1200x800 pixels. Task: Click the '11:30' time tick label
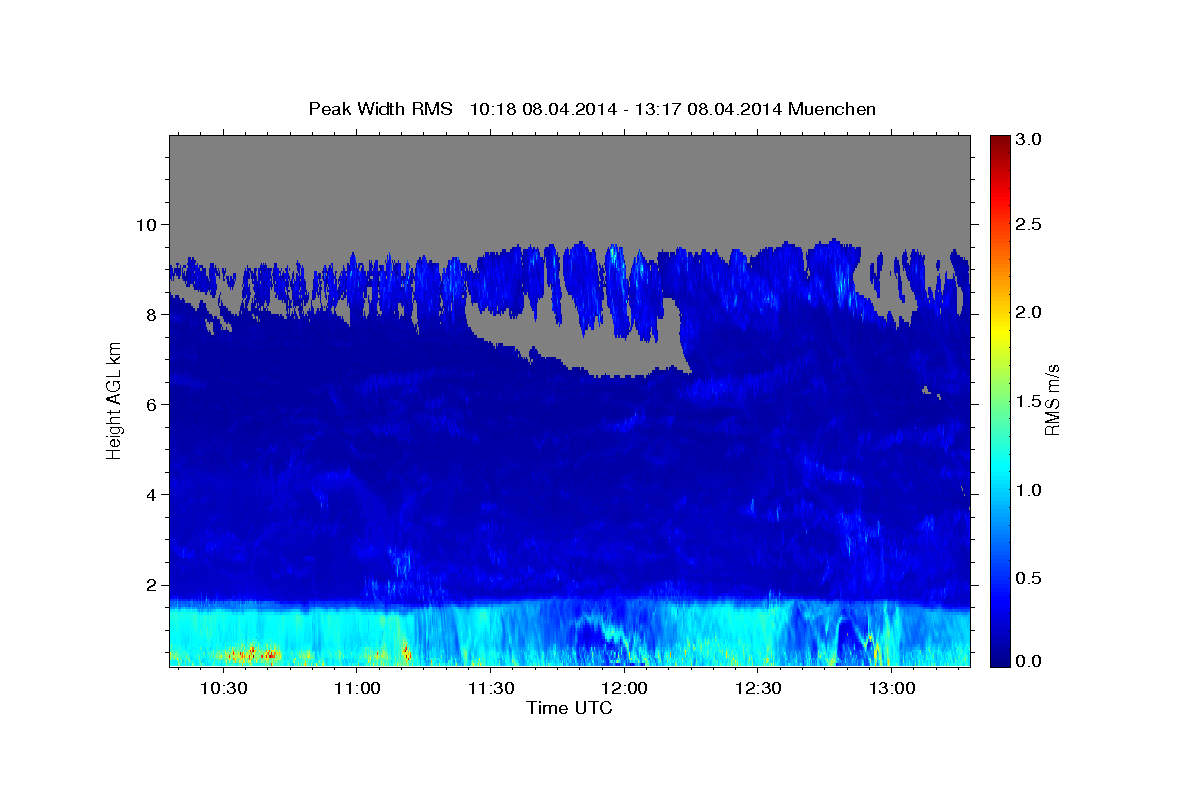[x=490, y=689]
